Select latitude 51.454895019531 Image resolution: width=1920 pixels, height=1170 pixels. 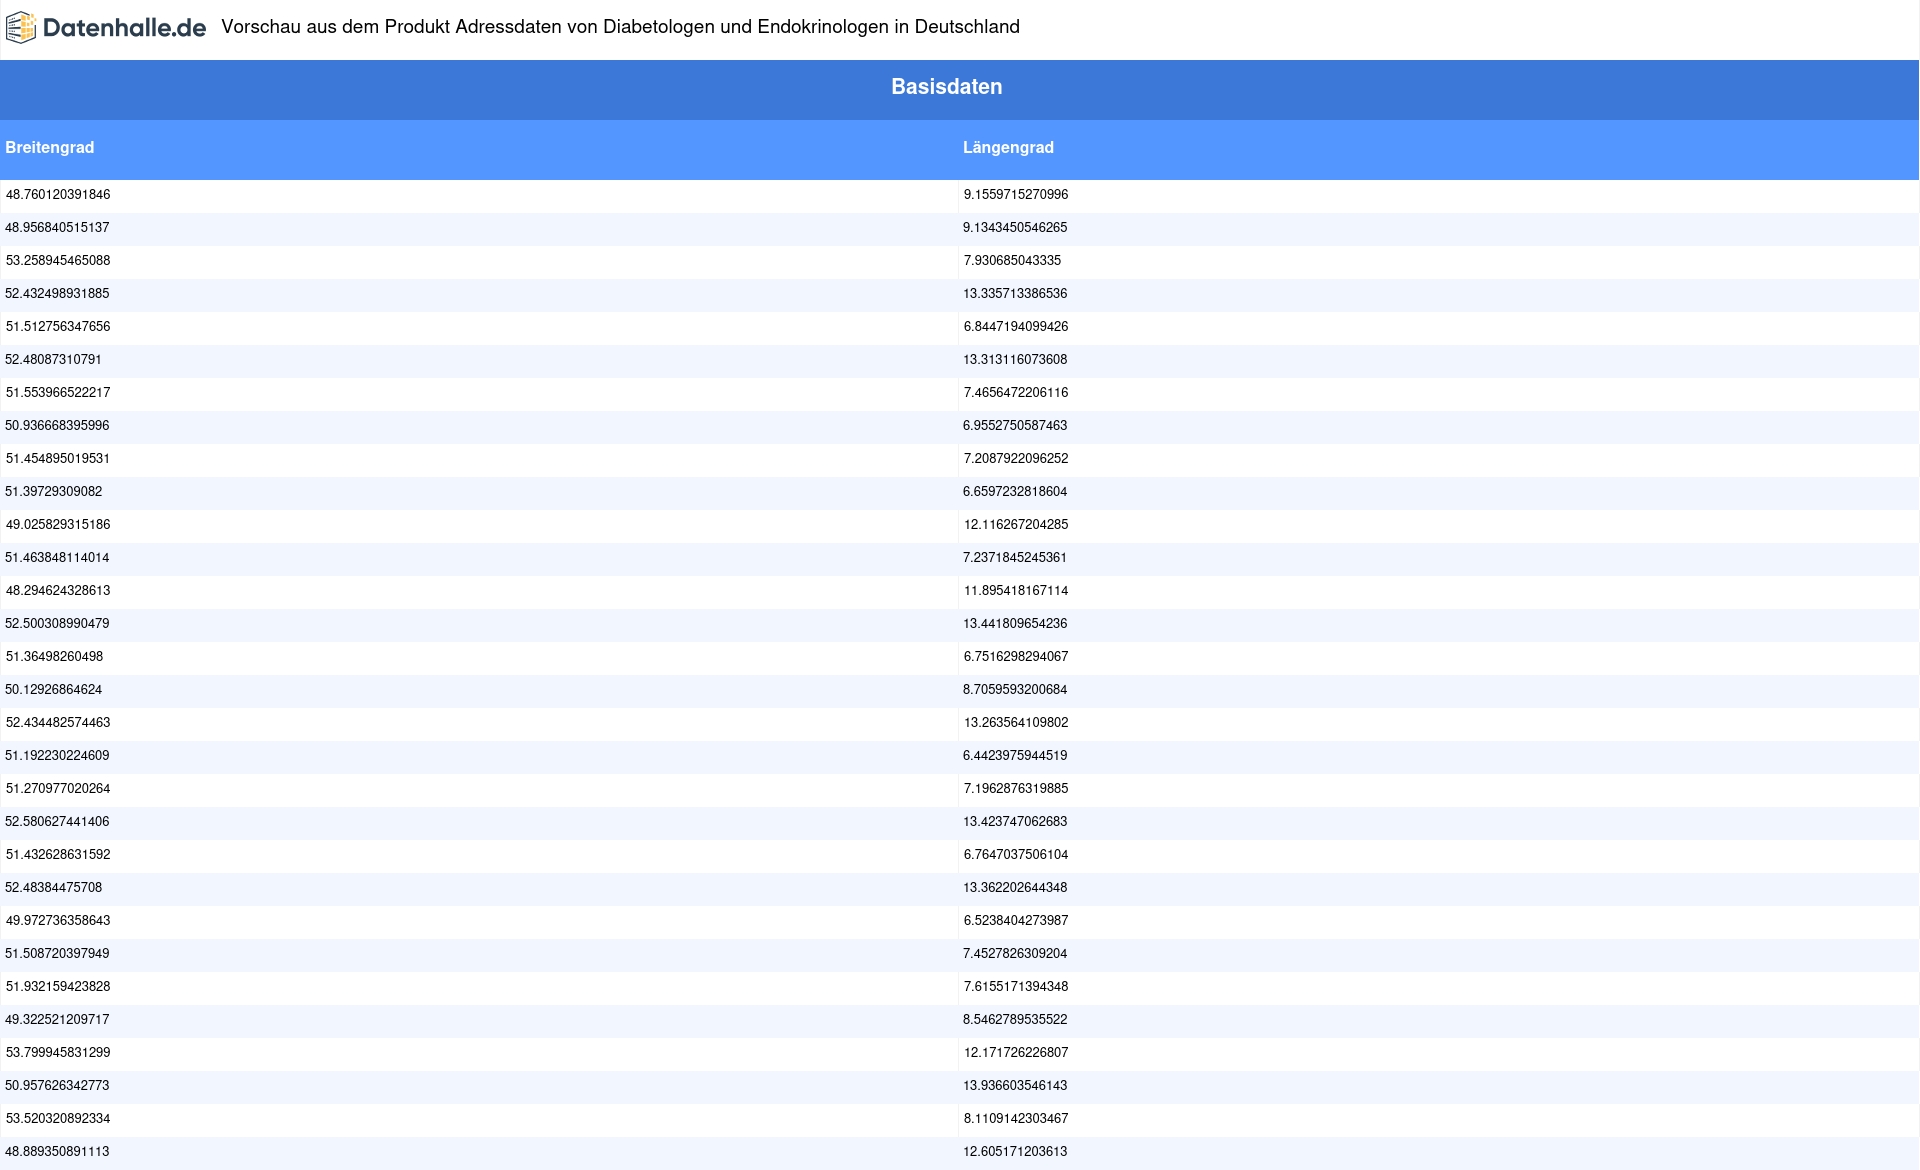point(58,459)
